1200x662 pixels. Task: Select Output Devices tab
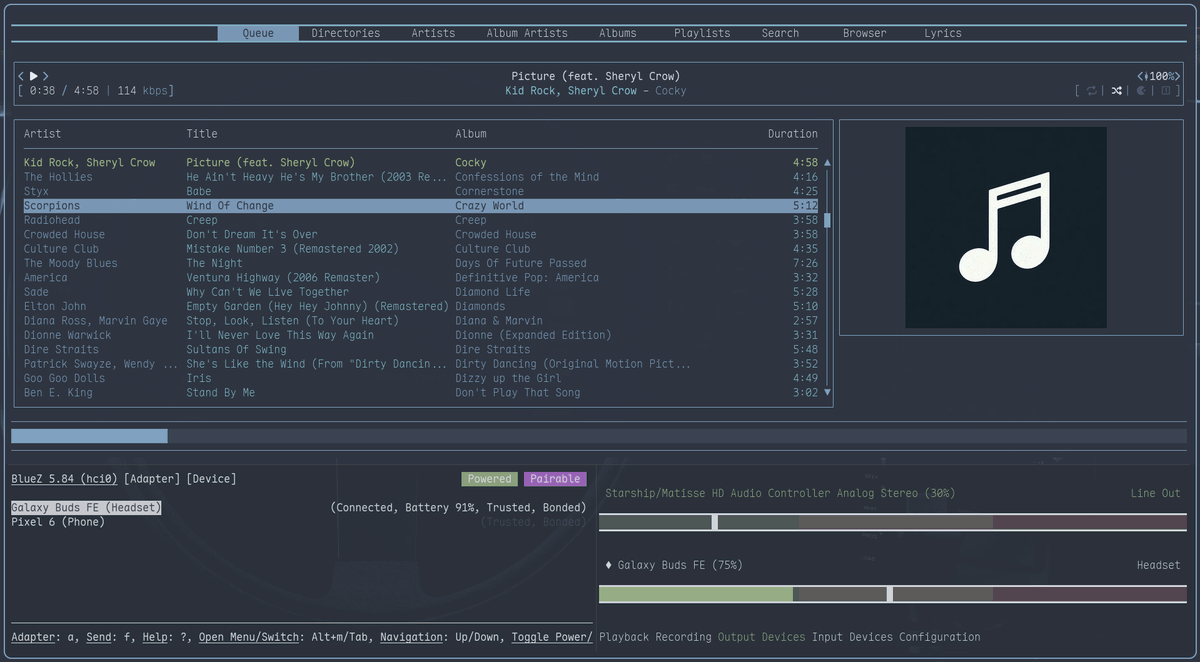761,637
